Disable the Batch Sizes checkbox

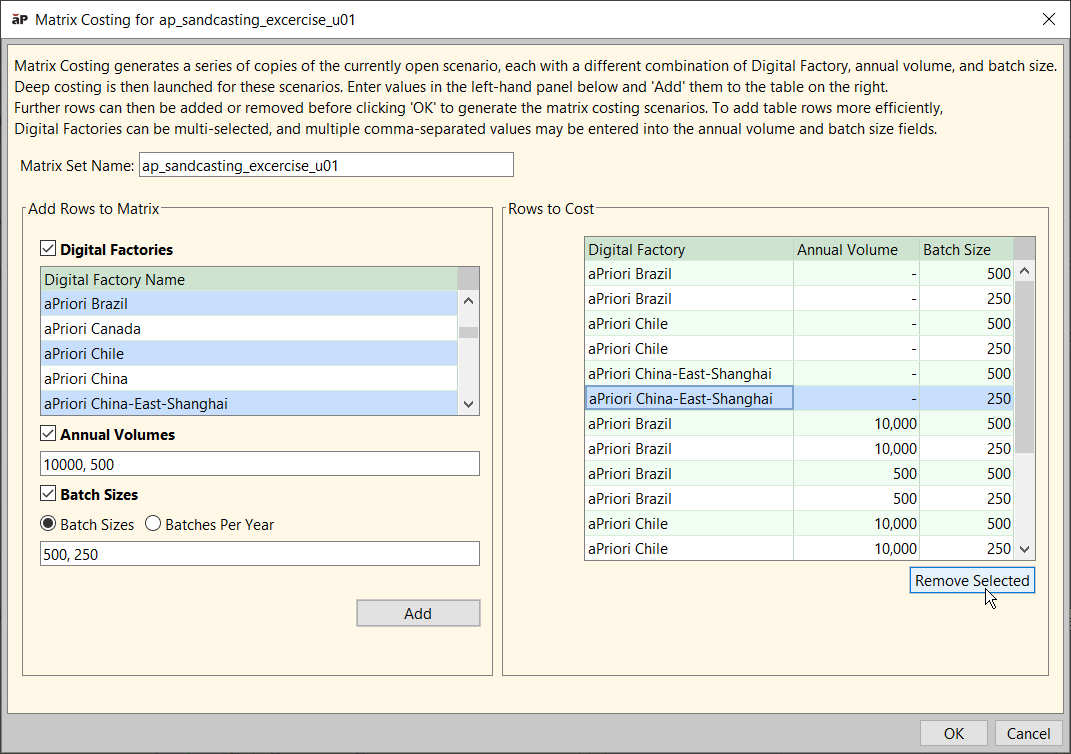pos(48,494)
